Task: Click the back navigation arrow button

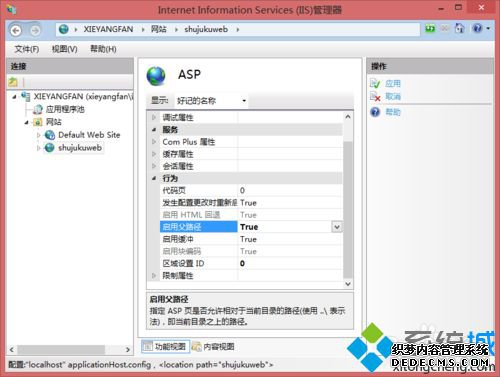Action: coord(16,30)
